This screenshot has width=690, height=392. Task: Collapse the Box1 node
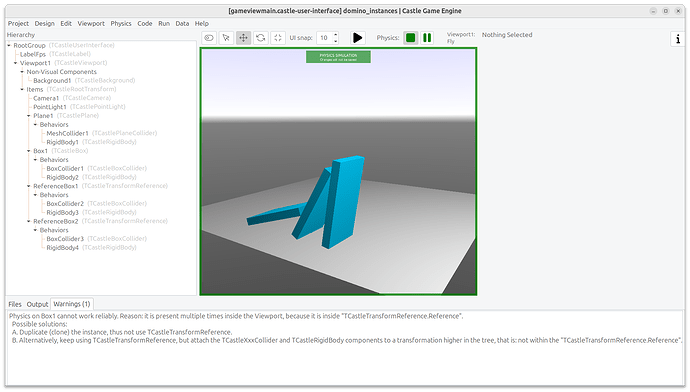click(x=29, y=151)
